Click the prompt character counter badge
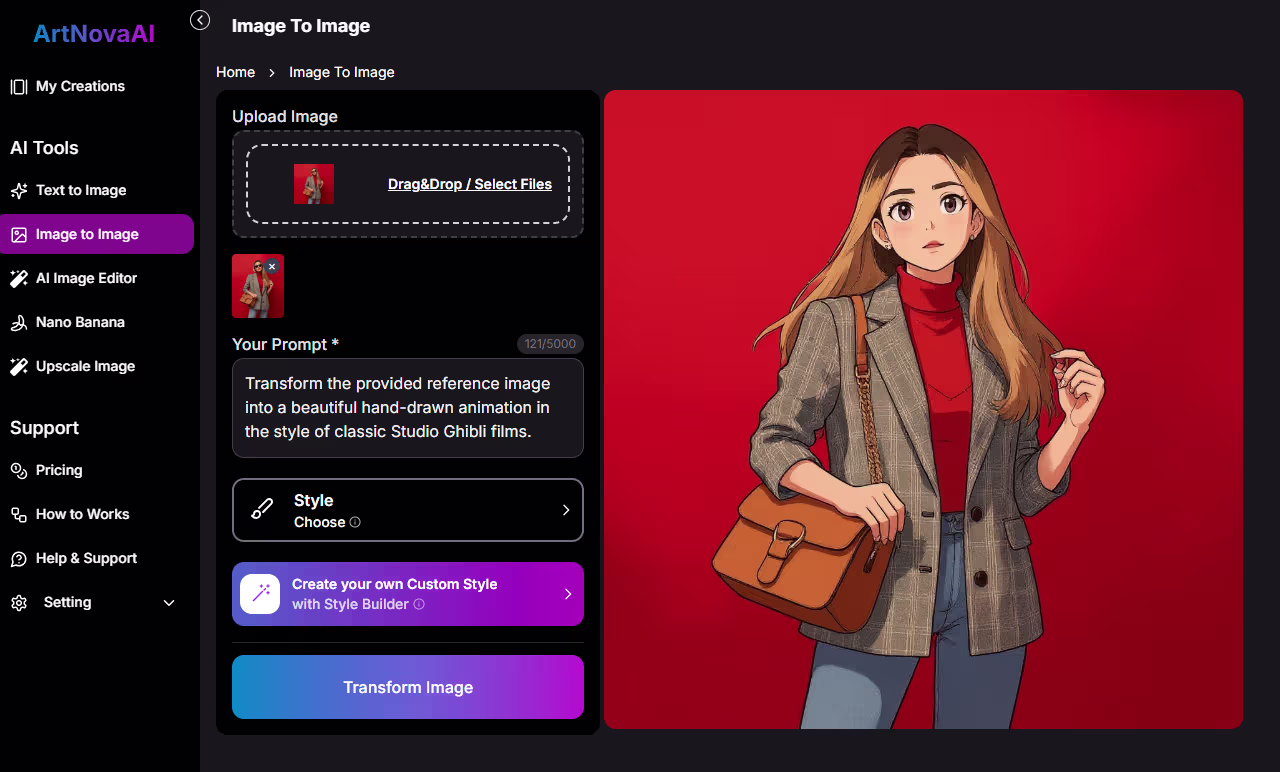This screenshot has width=1280, height=772. pos(550,344)
